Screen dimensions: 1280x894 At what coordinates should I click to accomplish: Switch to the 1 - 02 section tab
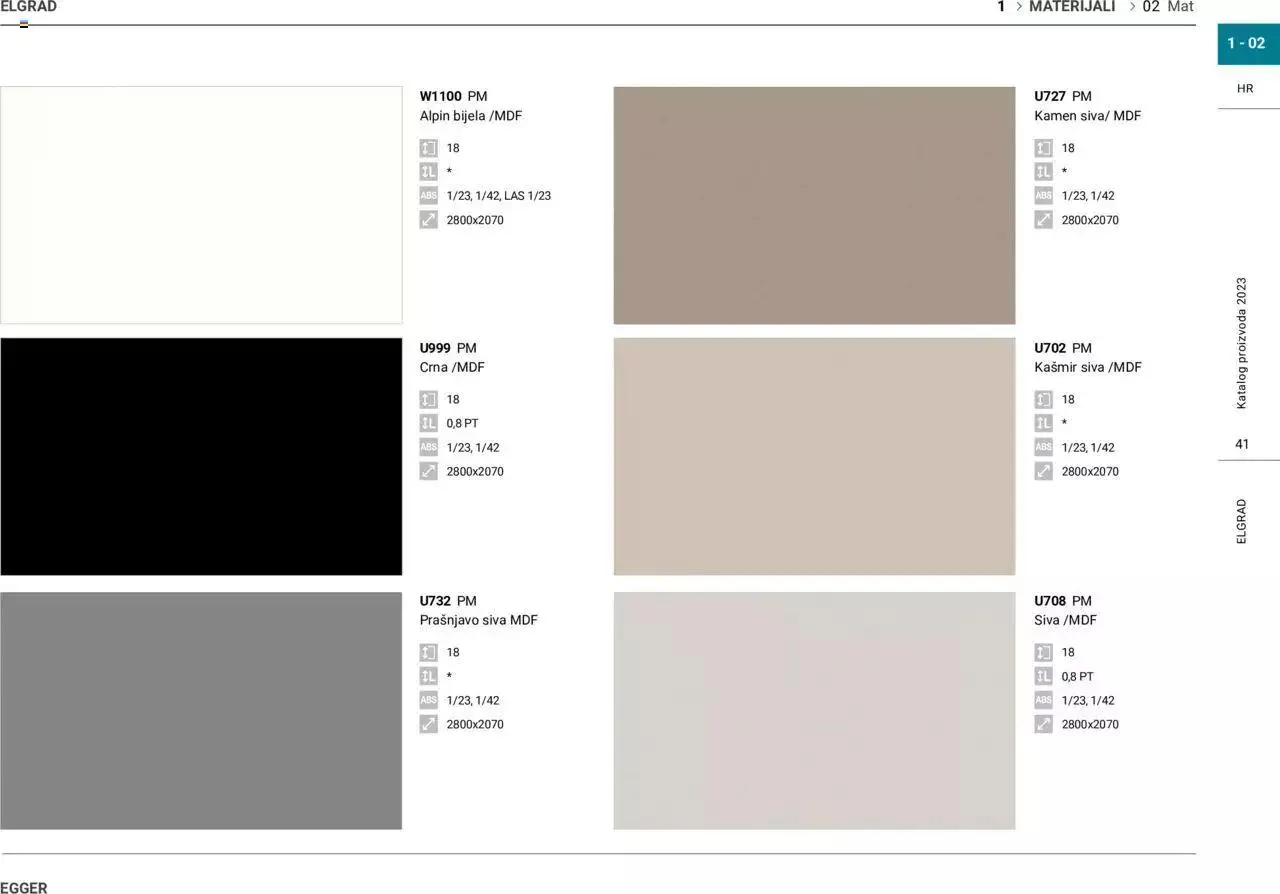[x=1247, y=43]
